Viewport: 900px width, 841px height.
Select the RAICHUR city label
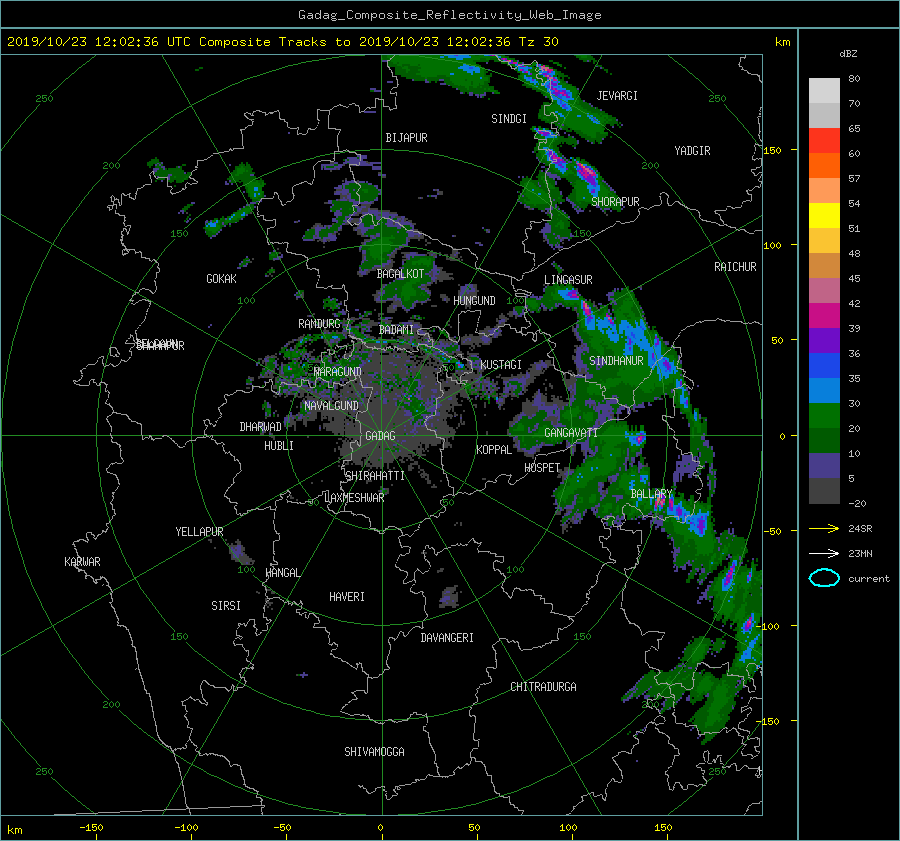[735, 267]
